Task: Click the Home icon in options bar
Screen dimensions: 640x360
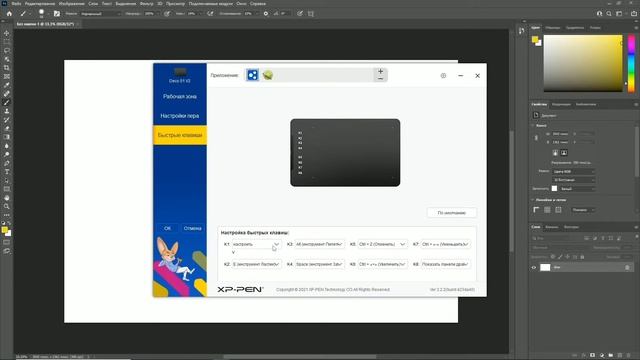Action: click(9, 13)
